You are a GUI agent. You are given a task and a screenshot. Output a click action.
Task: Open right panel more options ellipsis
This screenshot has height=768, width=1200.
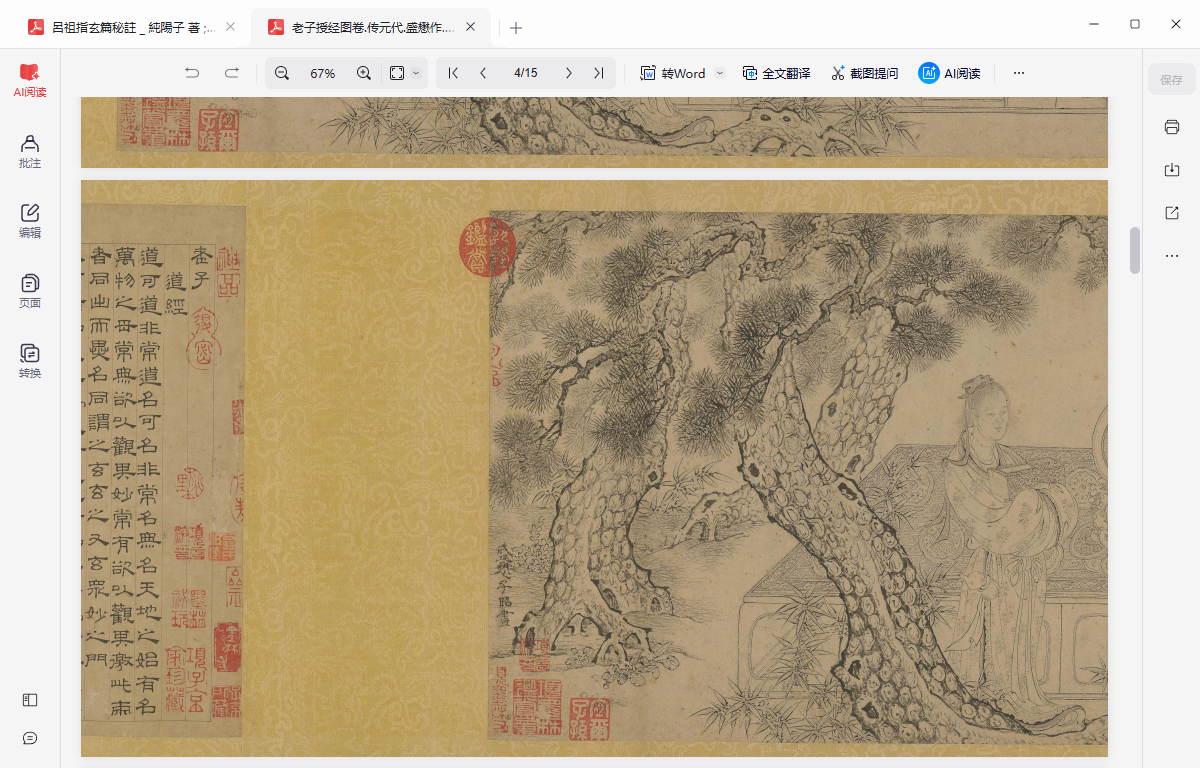1172,256
